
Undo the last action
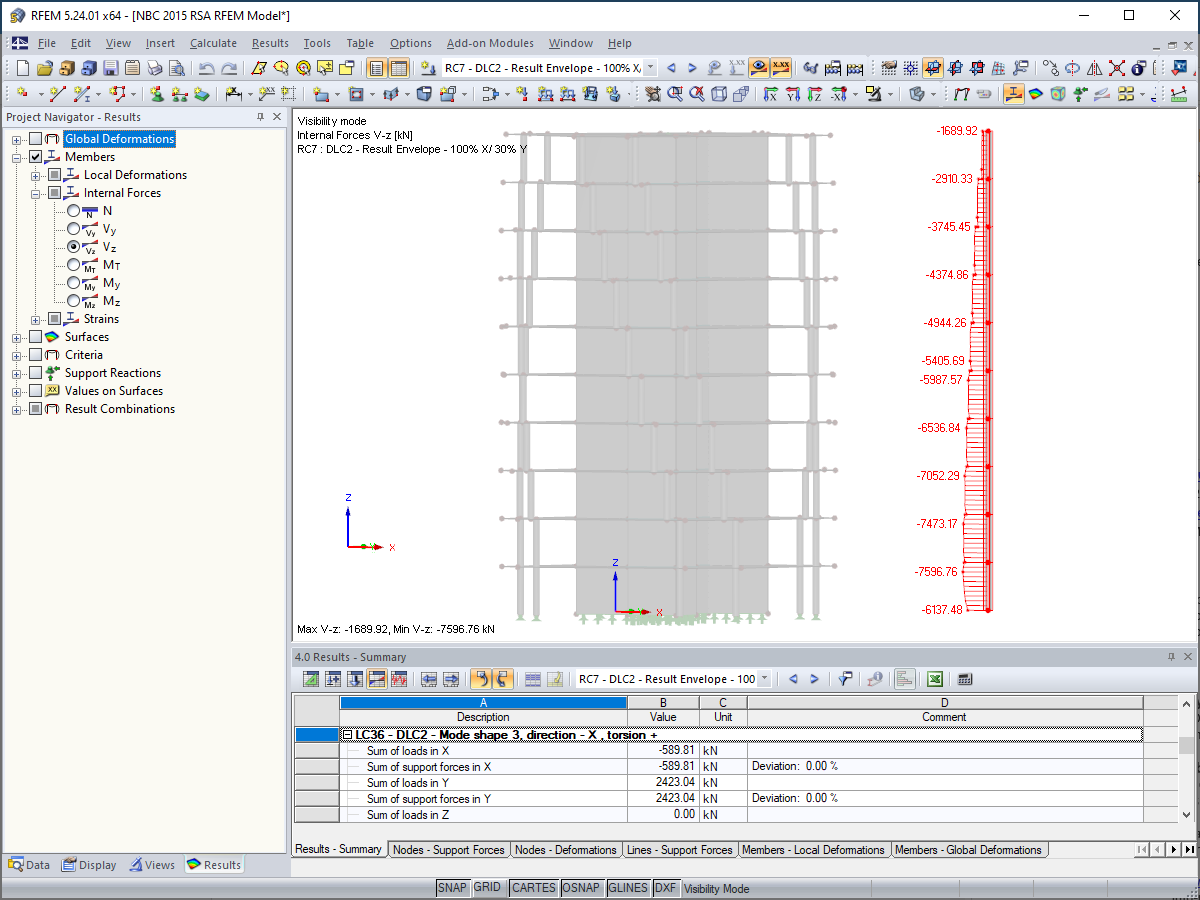pos(207,67)
